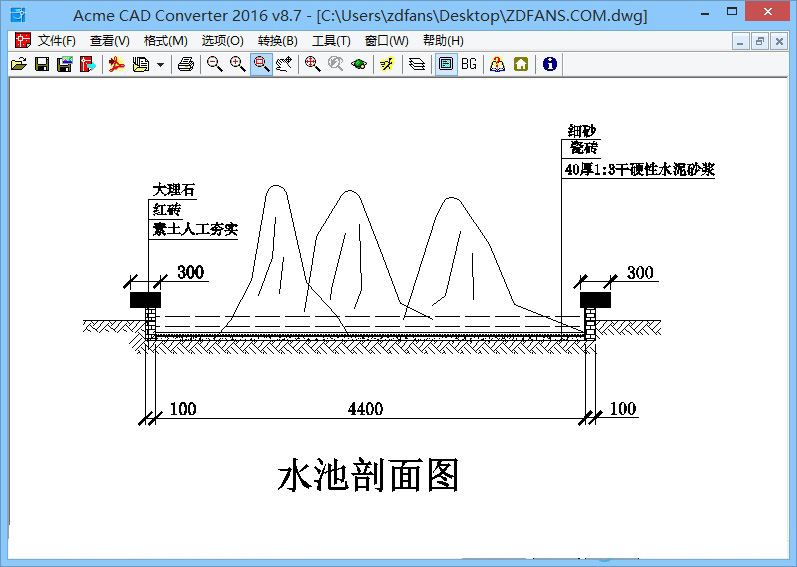The height and width of the screenshot is (567, 797).
Task: Toggle the layout view icon
Action: (x=446, y=64)
